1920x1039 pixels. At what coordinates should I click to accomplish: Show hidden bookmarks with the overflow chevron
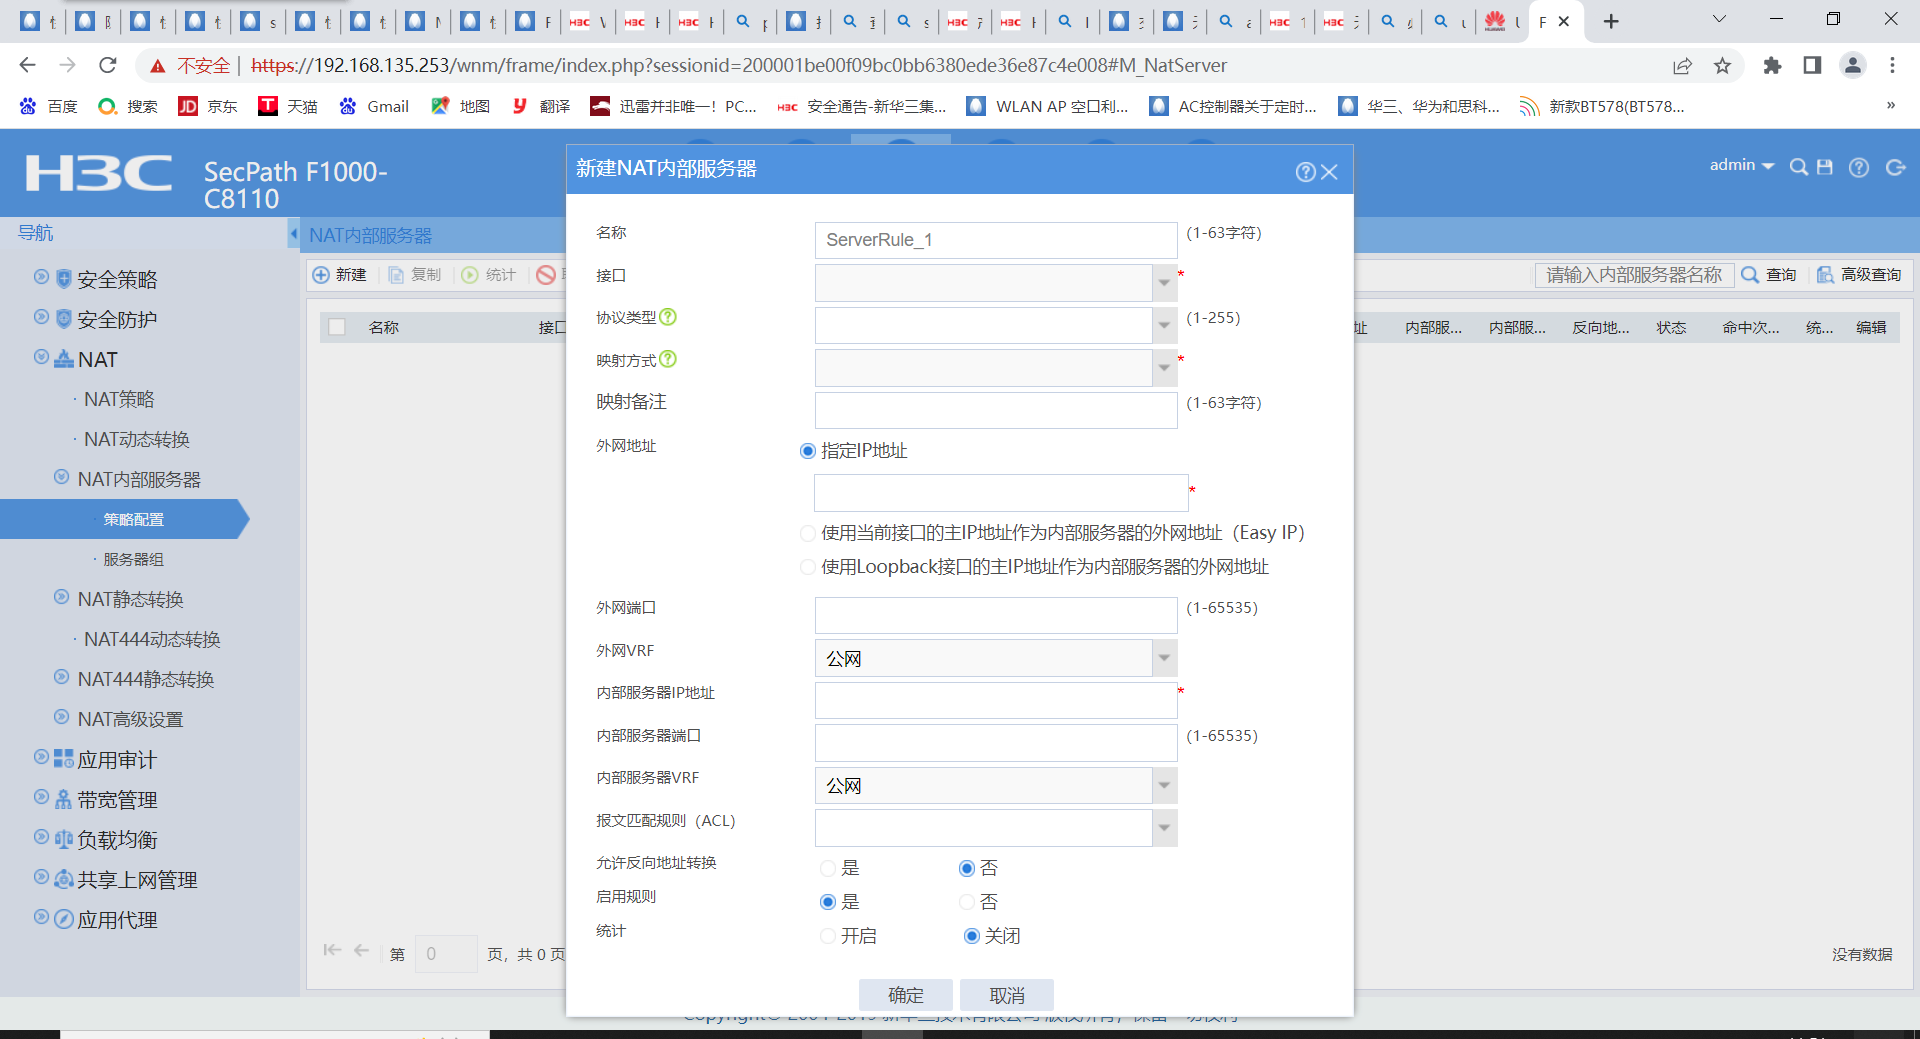[1891, 106]
